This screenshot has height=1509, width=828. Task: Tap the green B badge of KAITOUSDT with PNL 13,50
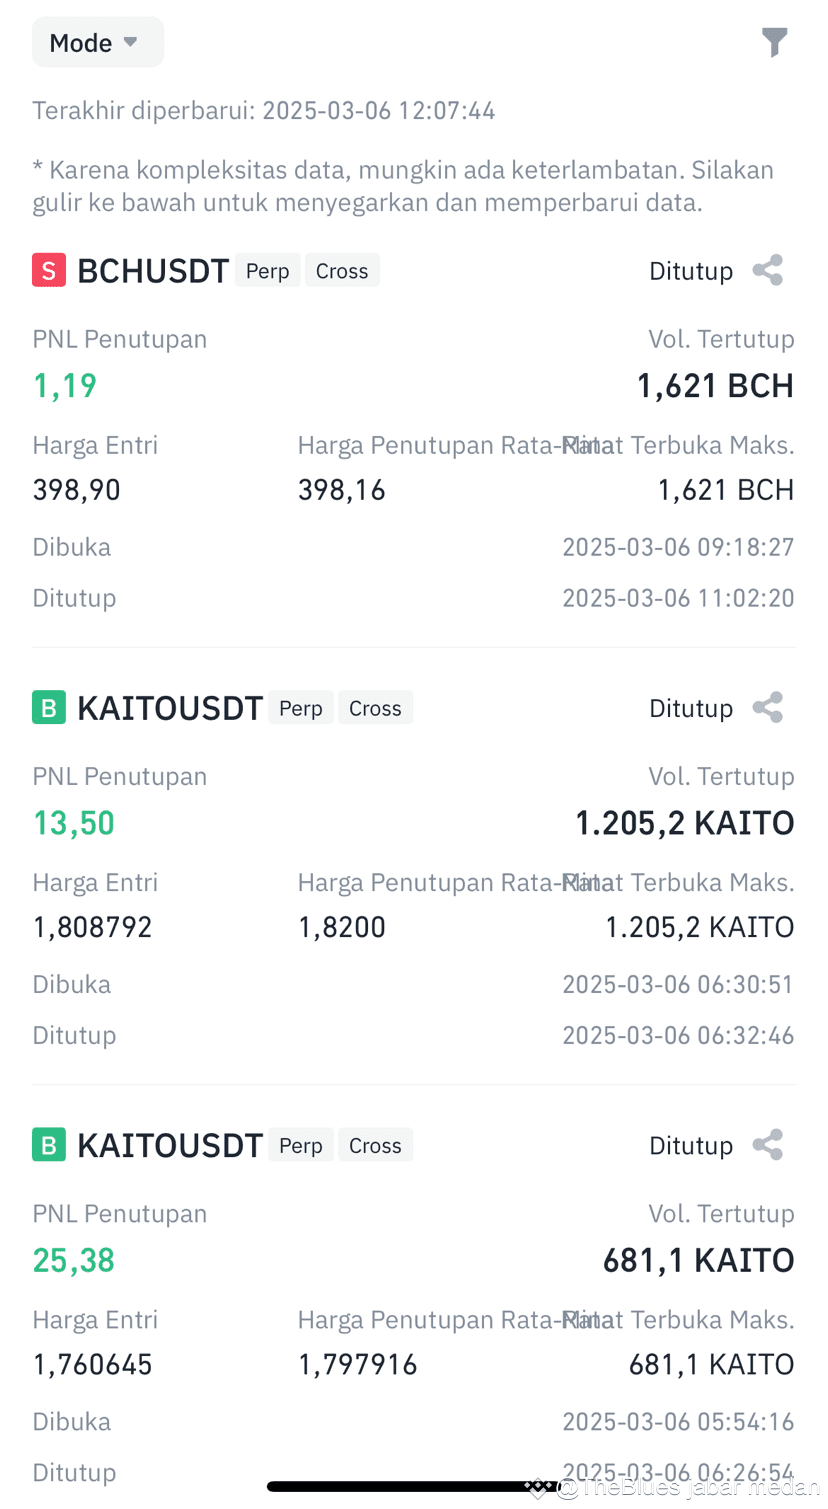[x=49, y=708]
